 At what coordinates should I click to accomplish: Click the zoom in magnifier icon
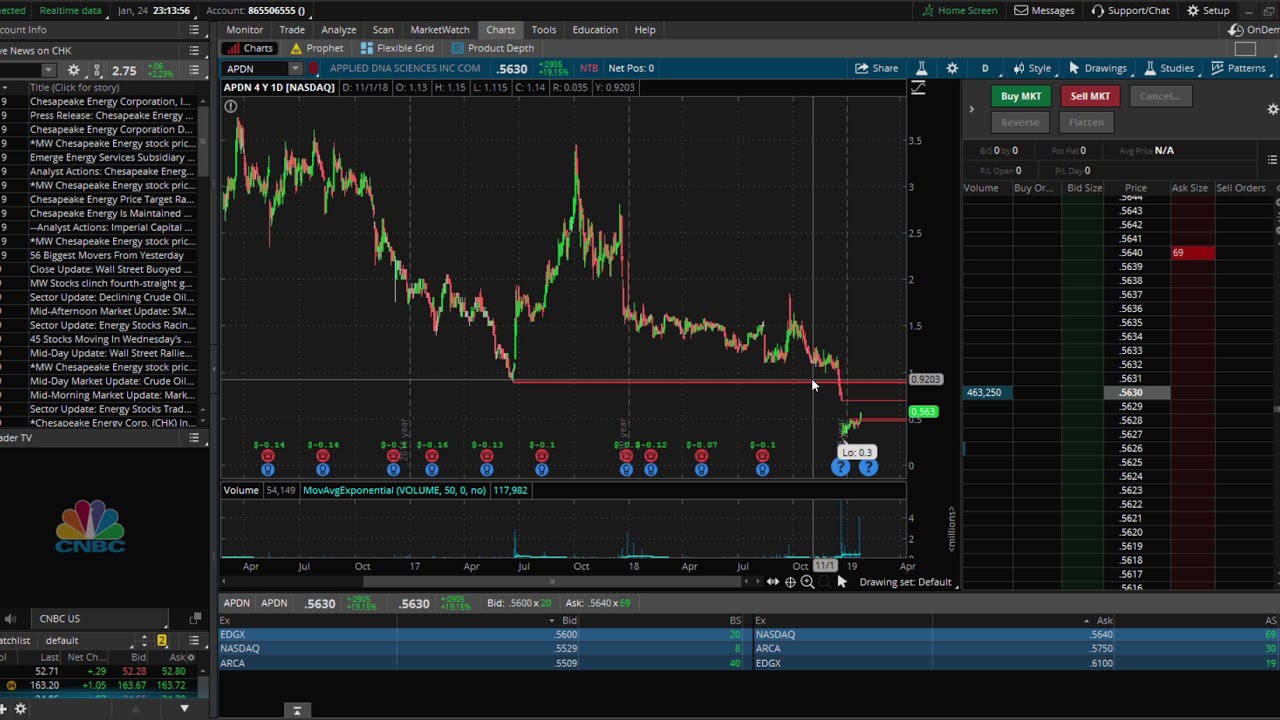tap(807, 582)
